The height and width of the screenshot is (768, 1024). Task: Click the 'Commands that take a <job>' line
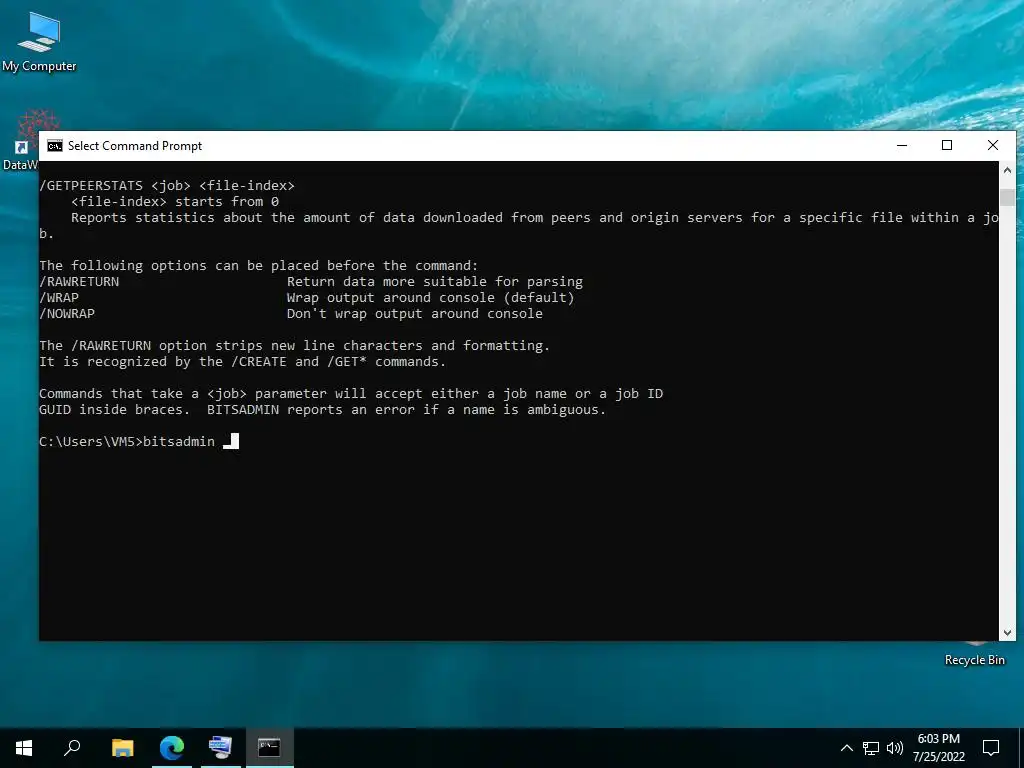click(351, 394)
